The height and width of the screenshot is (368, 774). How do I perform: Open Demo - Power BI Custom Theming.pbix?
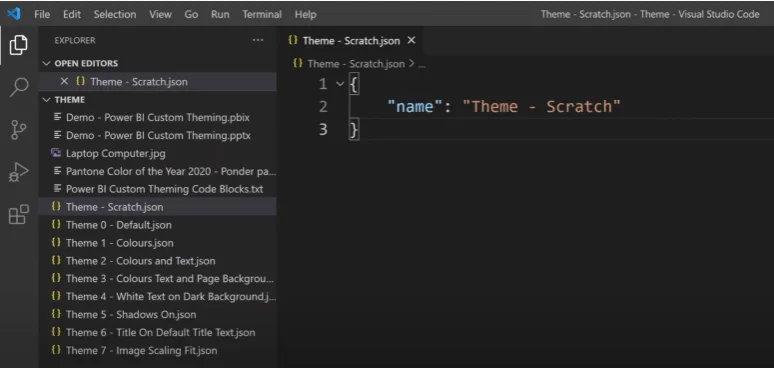pos(157,117)
